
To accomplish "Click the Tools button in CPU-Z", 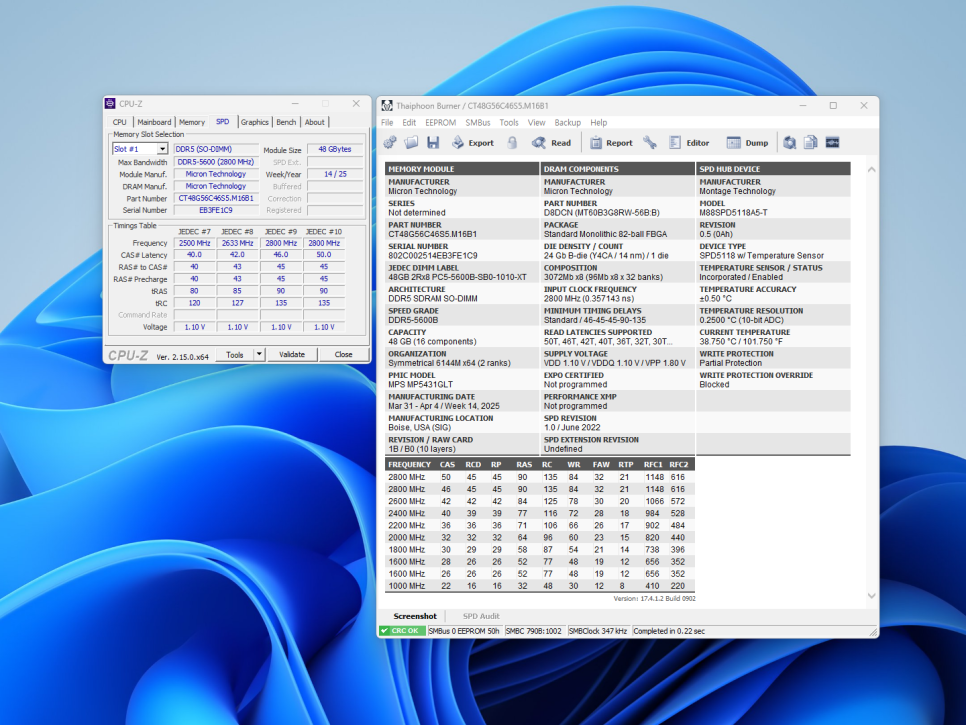I will (235, 354).
